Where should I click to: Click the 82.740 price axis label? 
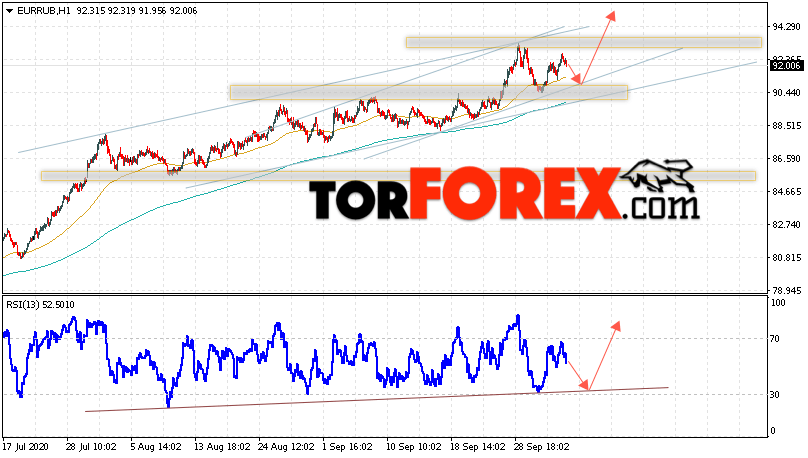pos(786,225)
